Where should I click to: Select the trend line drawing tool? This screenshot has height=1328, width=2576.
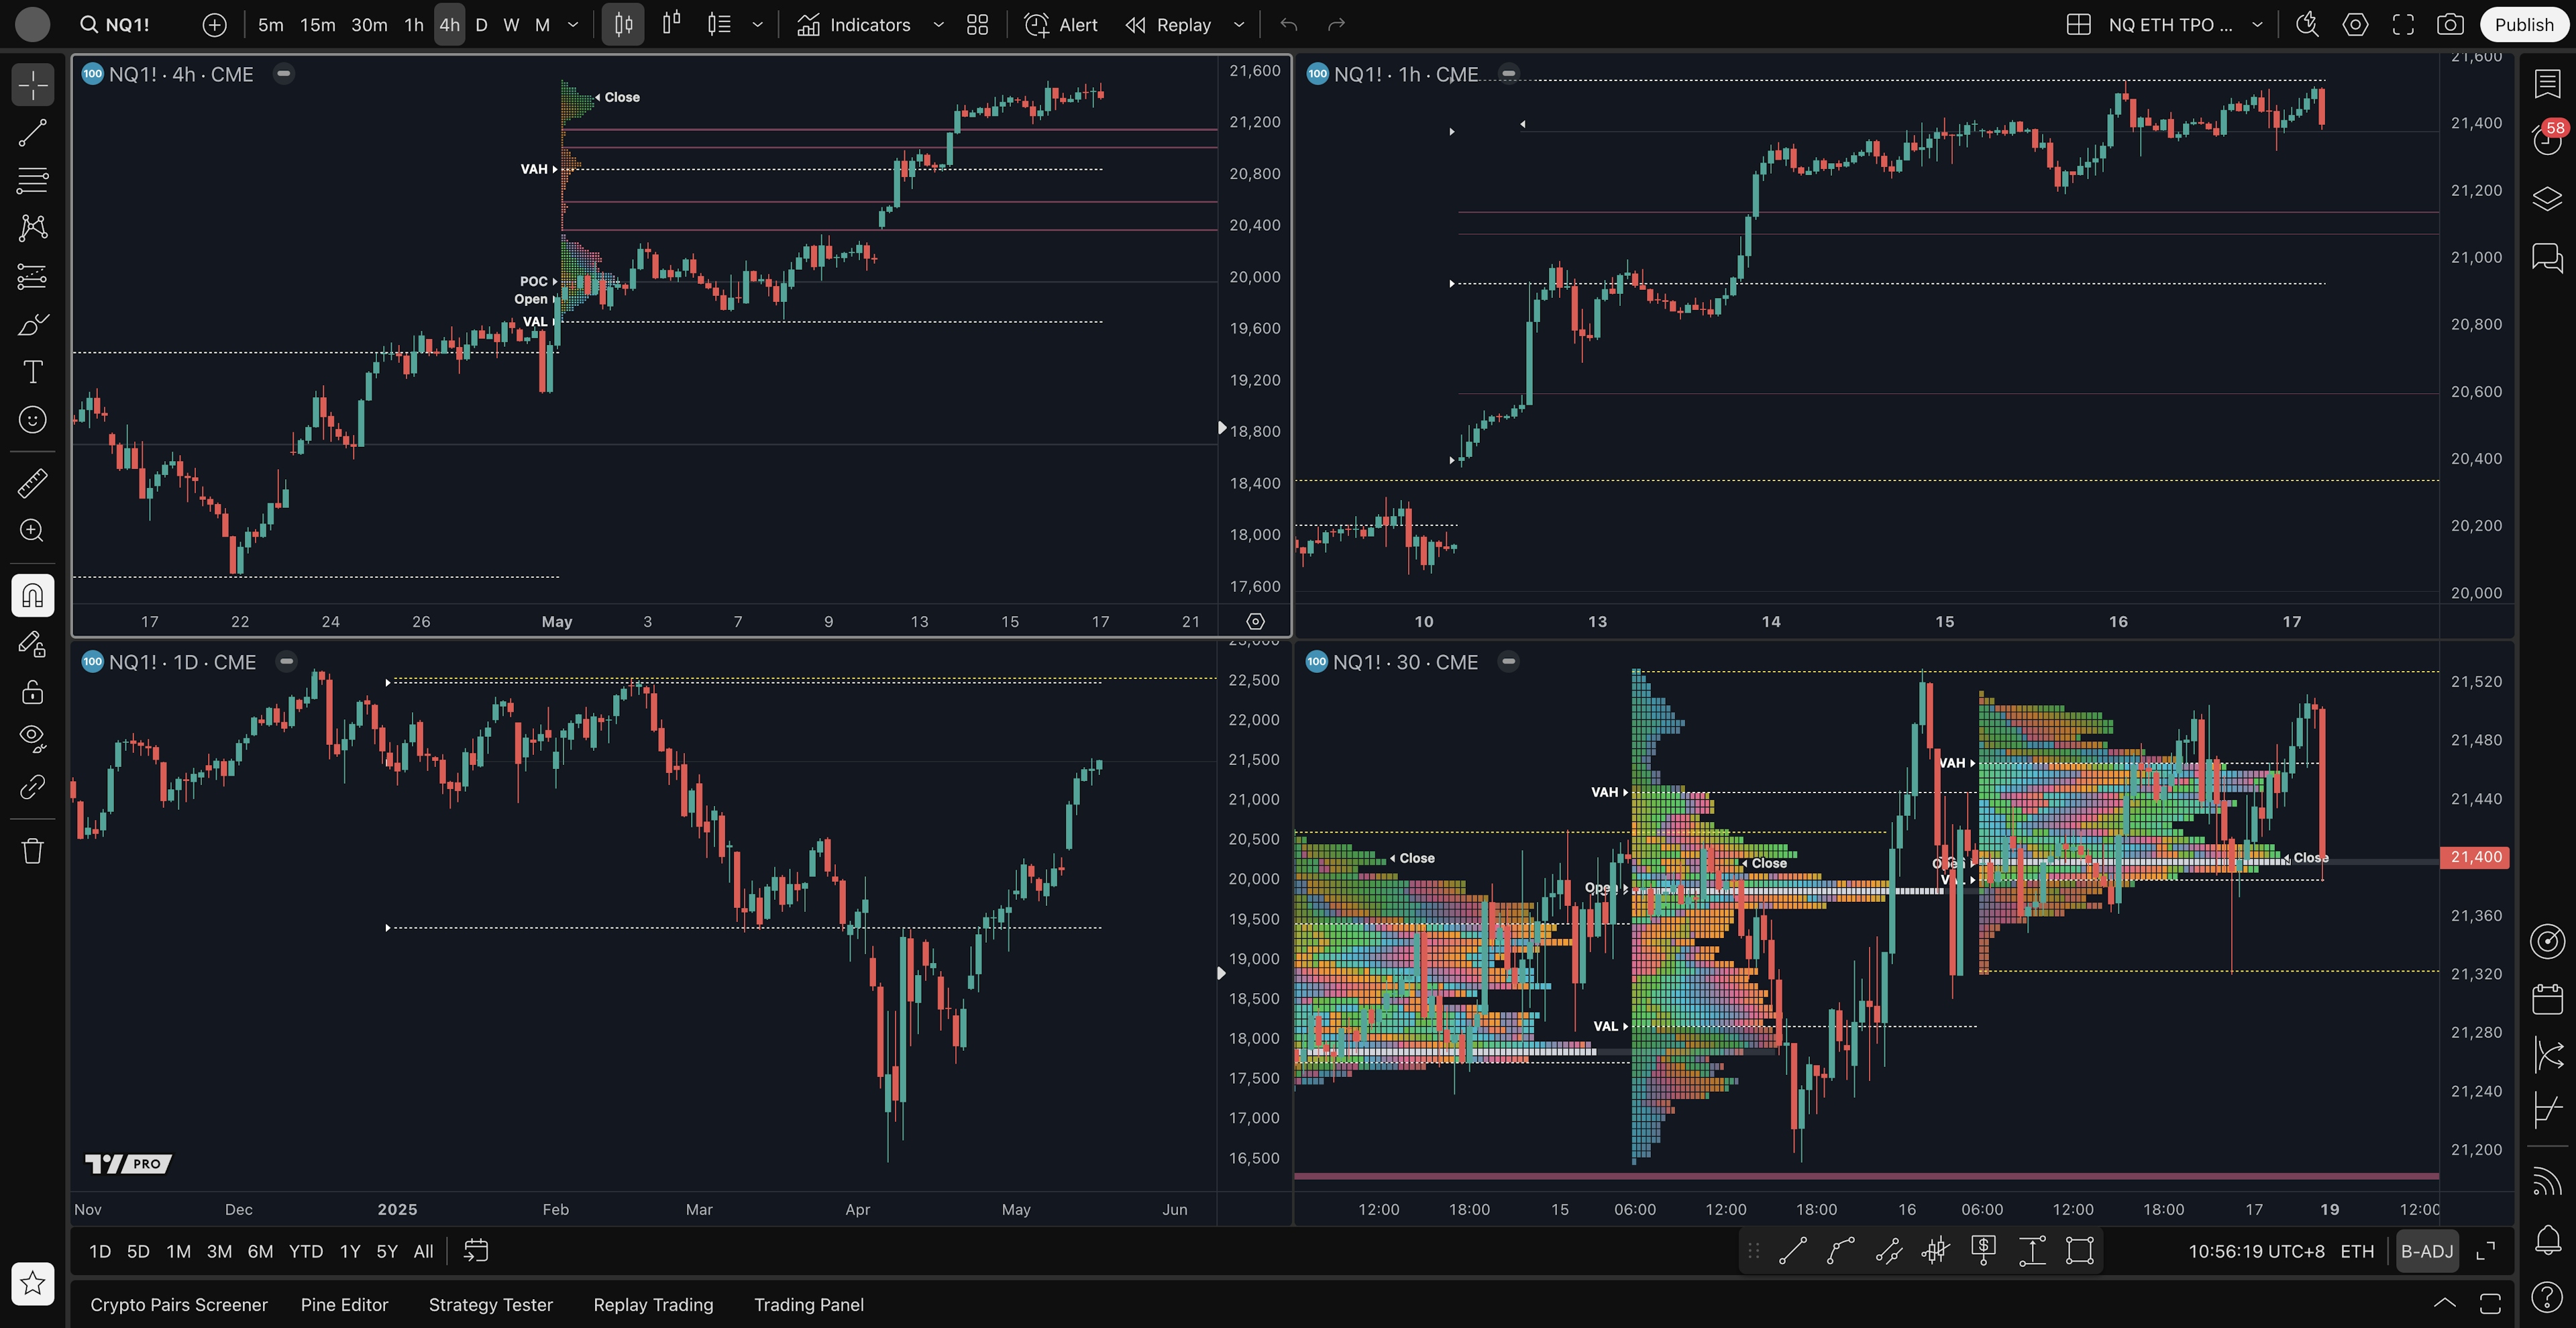click(x=32, y=133)
